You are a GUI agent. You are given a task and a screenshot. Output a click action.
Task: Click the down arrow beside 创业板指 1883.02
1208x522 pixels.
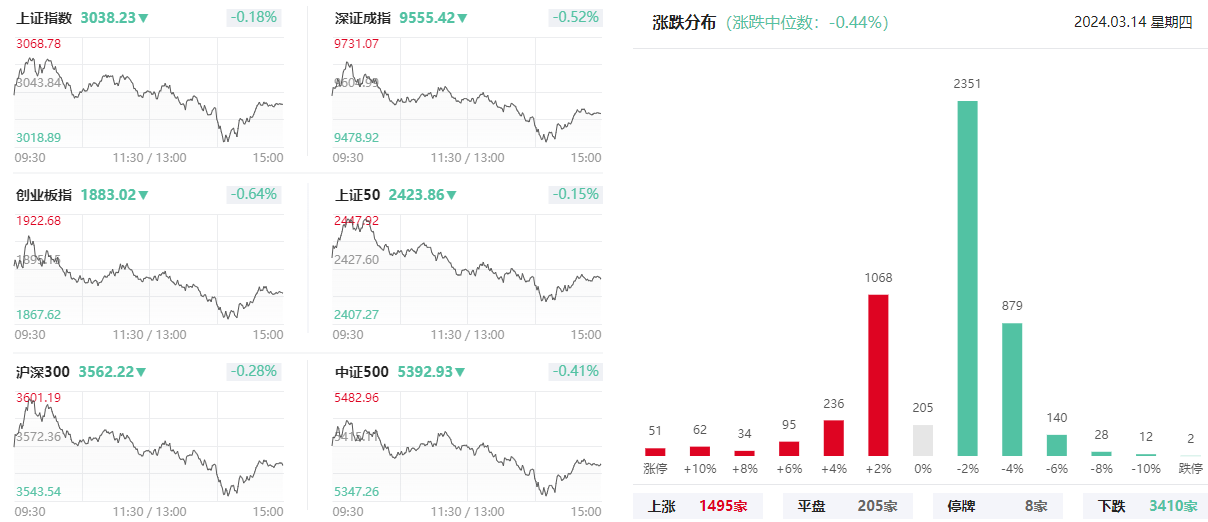142,196
